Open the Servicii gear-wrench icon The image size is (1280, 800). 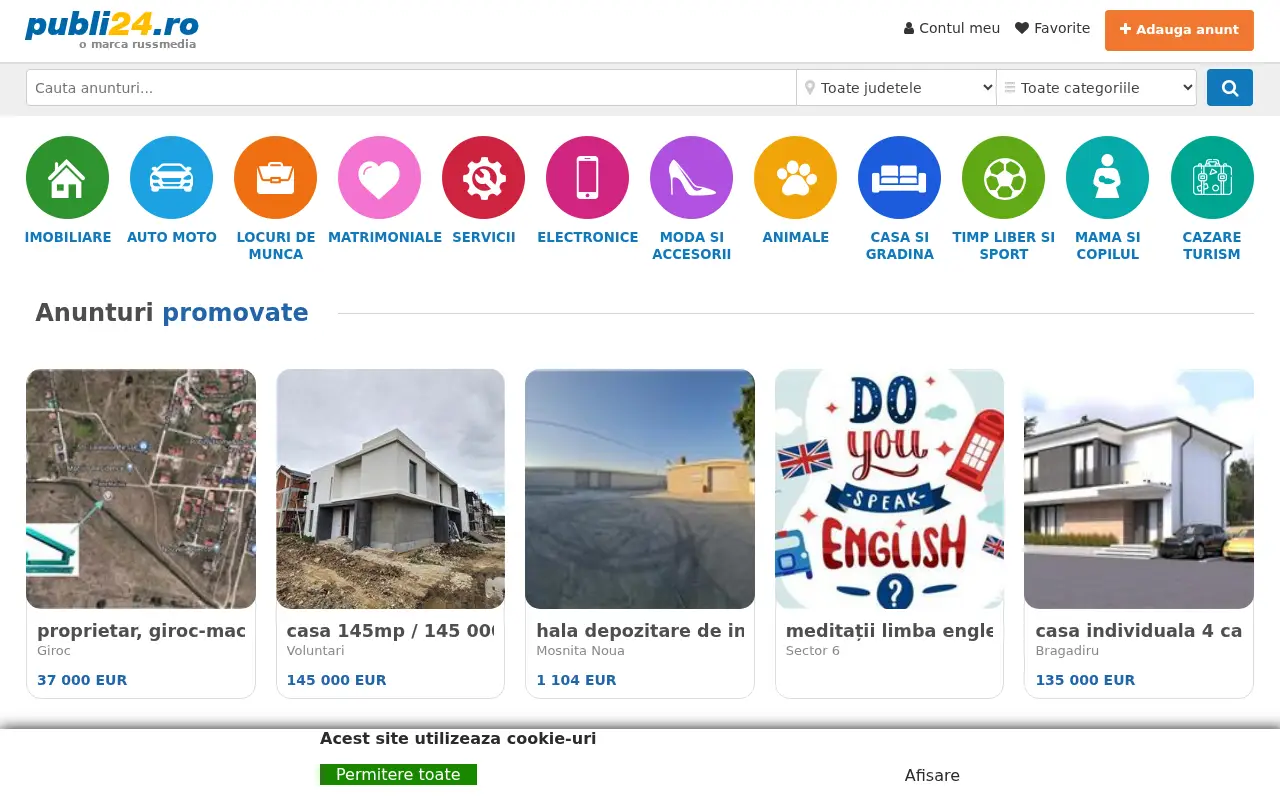coord(483,178)
